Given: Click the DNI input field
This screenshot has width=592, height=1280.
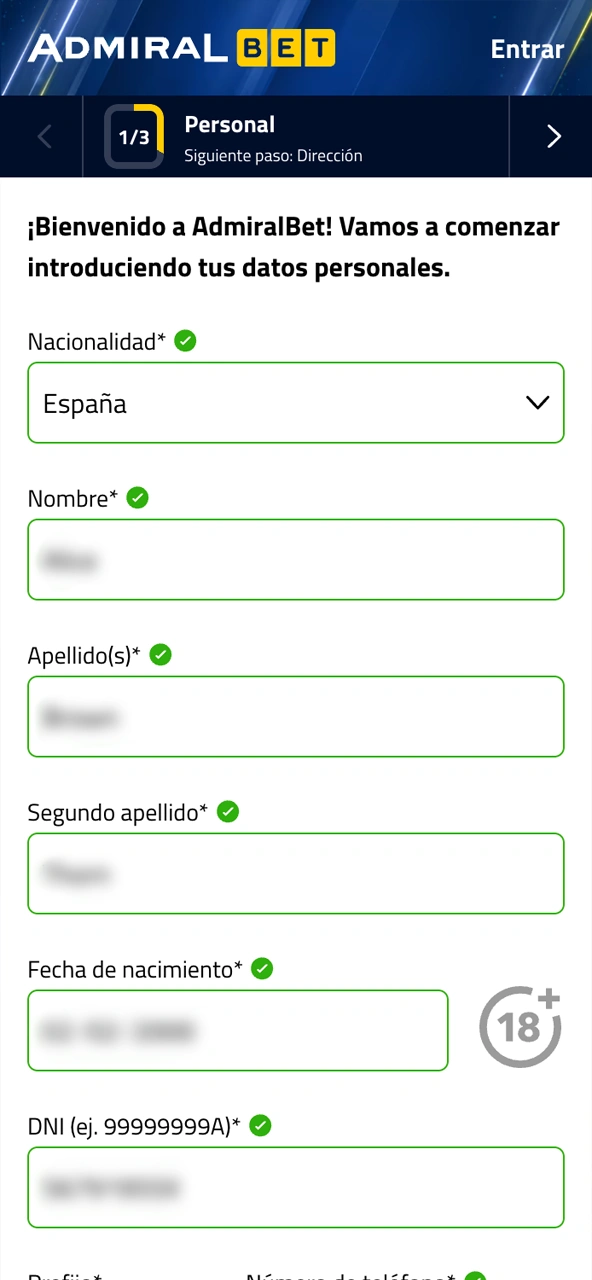Looking at the screenshot, I should 296,1187.
